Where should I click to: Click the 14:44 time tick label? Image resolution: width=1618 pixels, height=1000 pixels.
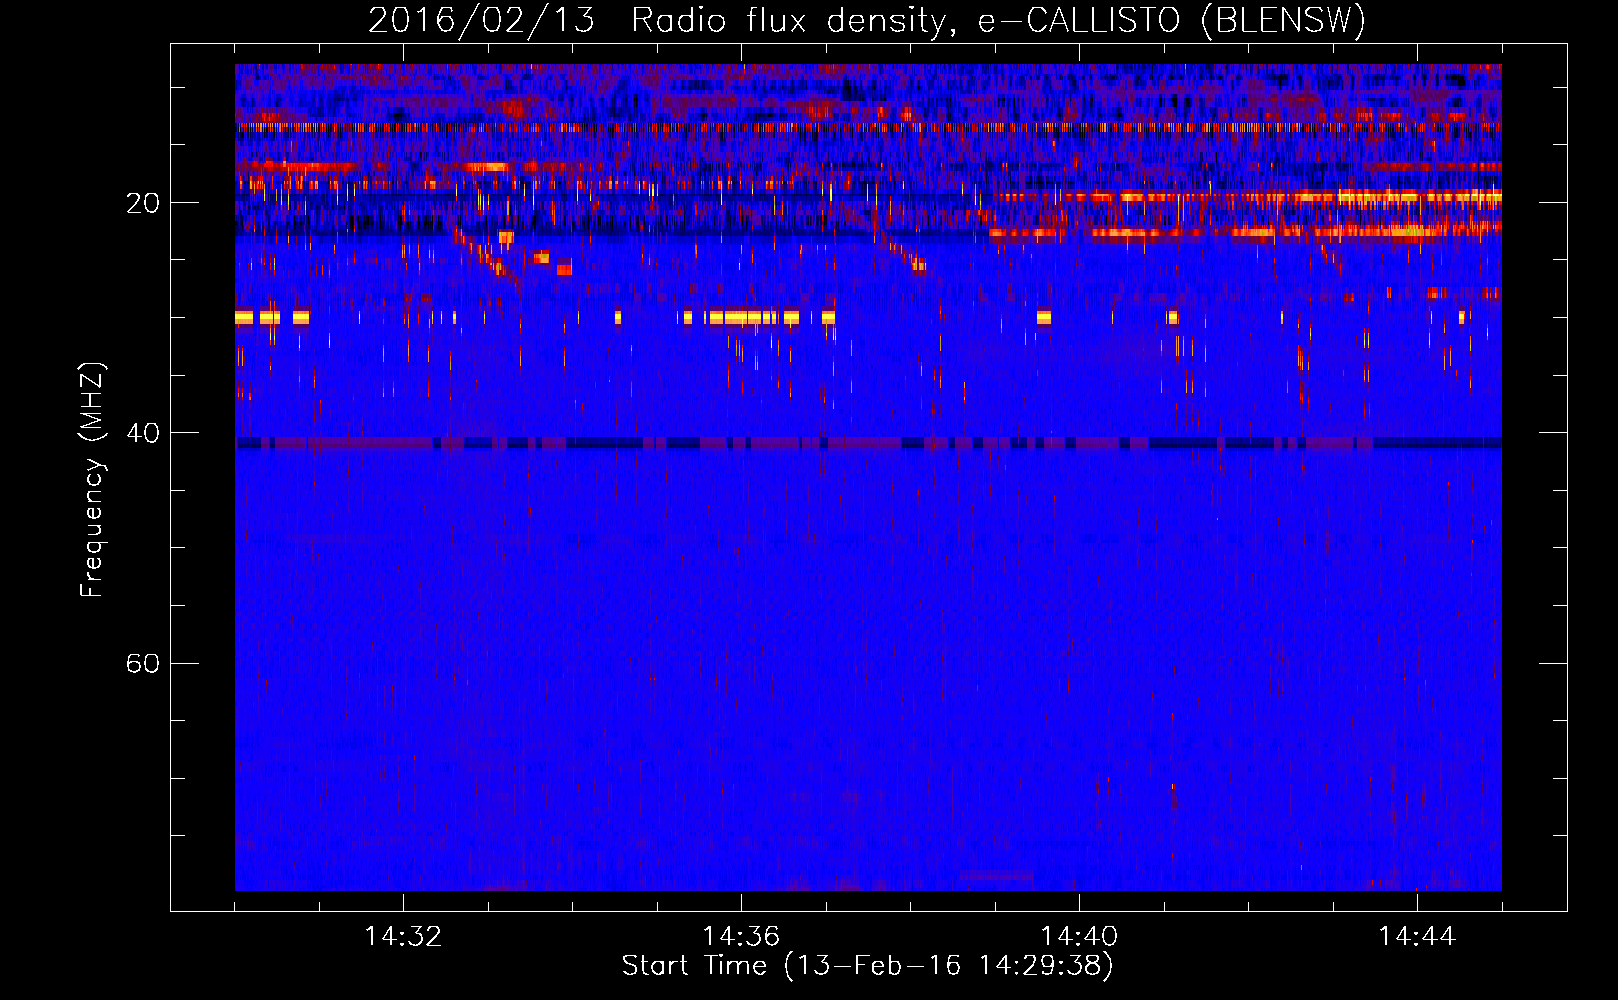tap(1417, 937)
